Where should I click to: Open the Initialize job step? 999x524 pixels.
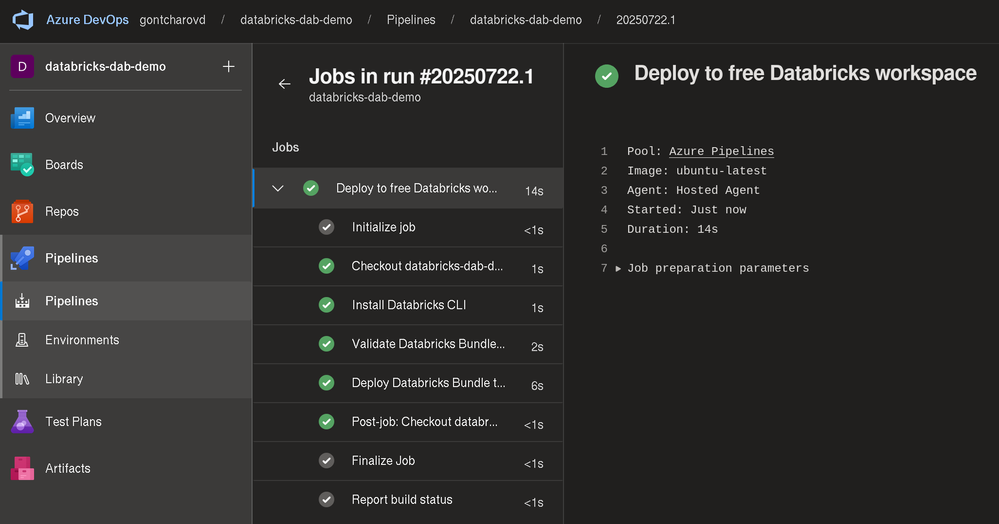383,227
